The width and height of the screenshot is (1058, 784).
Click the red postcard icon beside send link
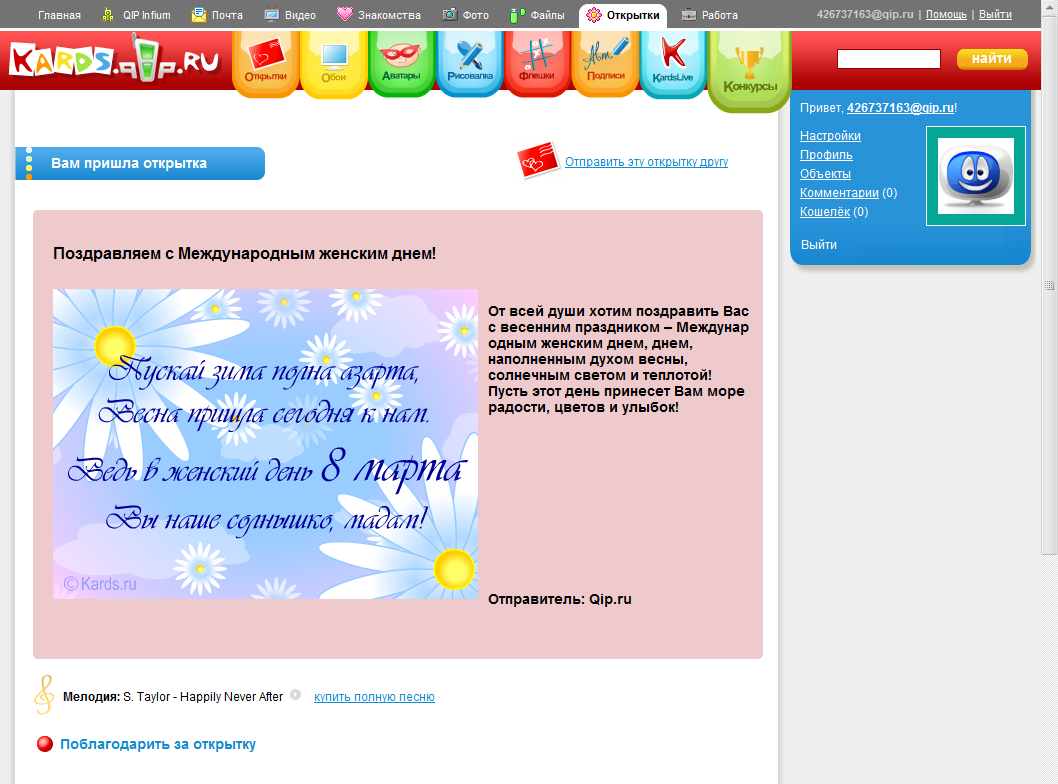[538, 160]
